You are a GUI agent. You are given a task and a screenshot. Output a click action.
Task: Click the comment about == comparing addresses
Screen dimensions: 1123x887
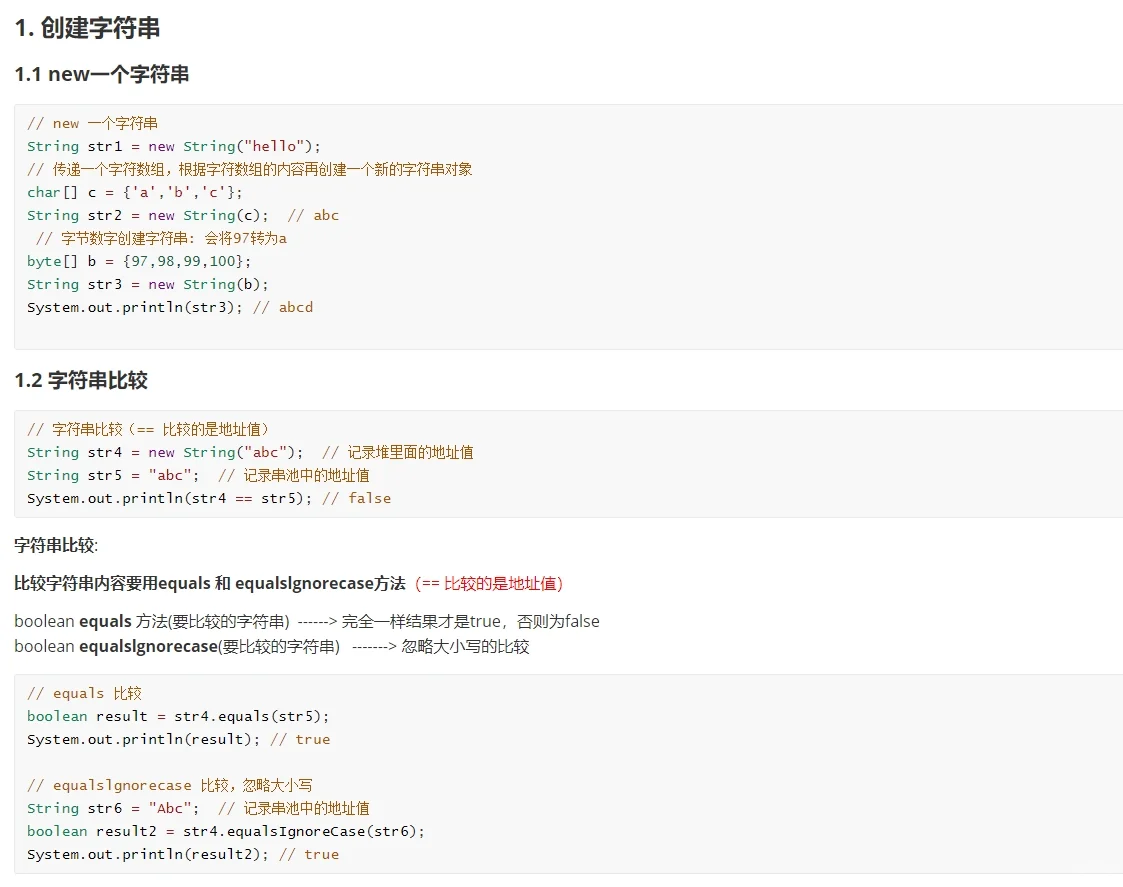coord(150,428)
